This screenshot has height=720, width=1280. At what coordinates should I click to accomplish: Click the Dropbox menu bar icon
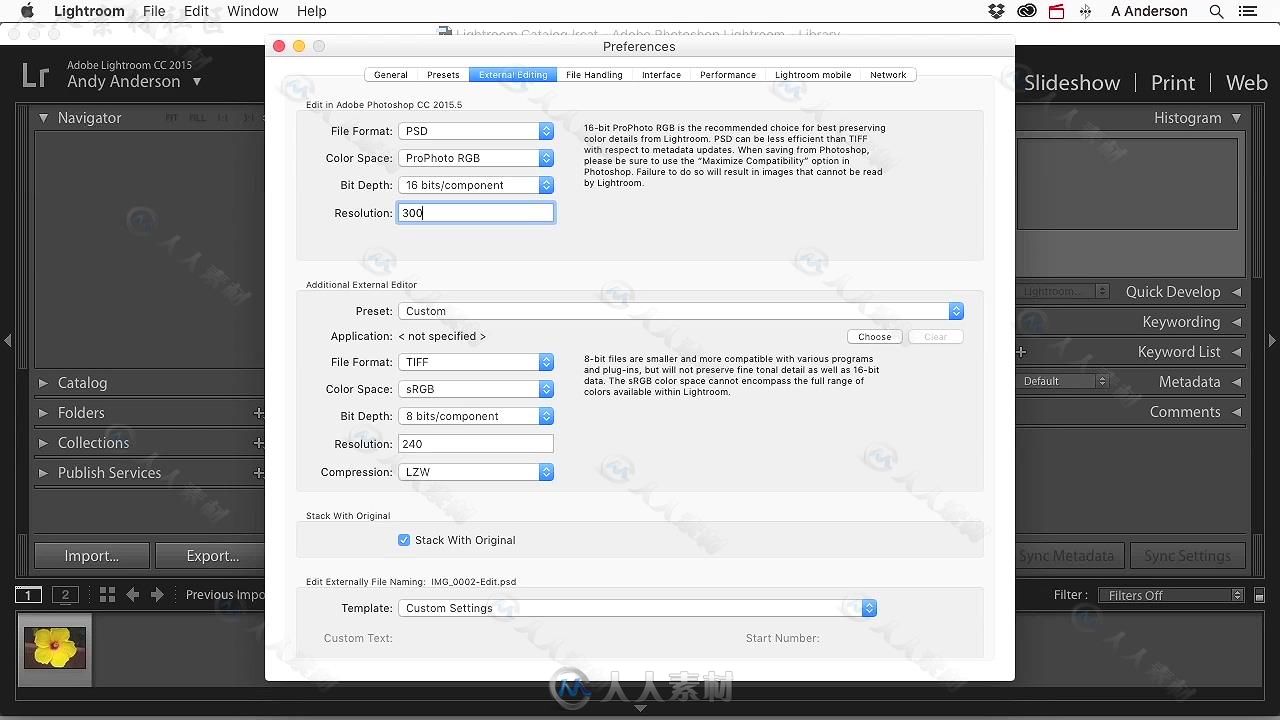996,11
